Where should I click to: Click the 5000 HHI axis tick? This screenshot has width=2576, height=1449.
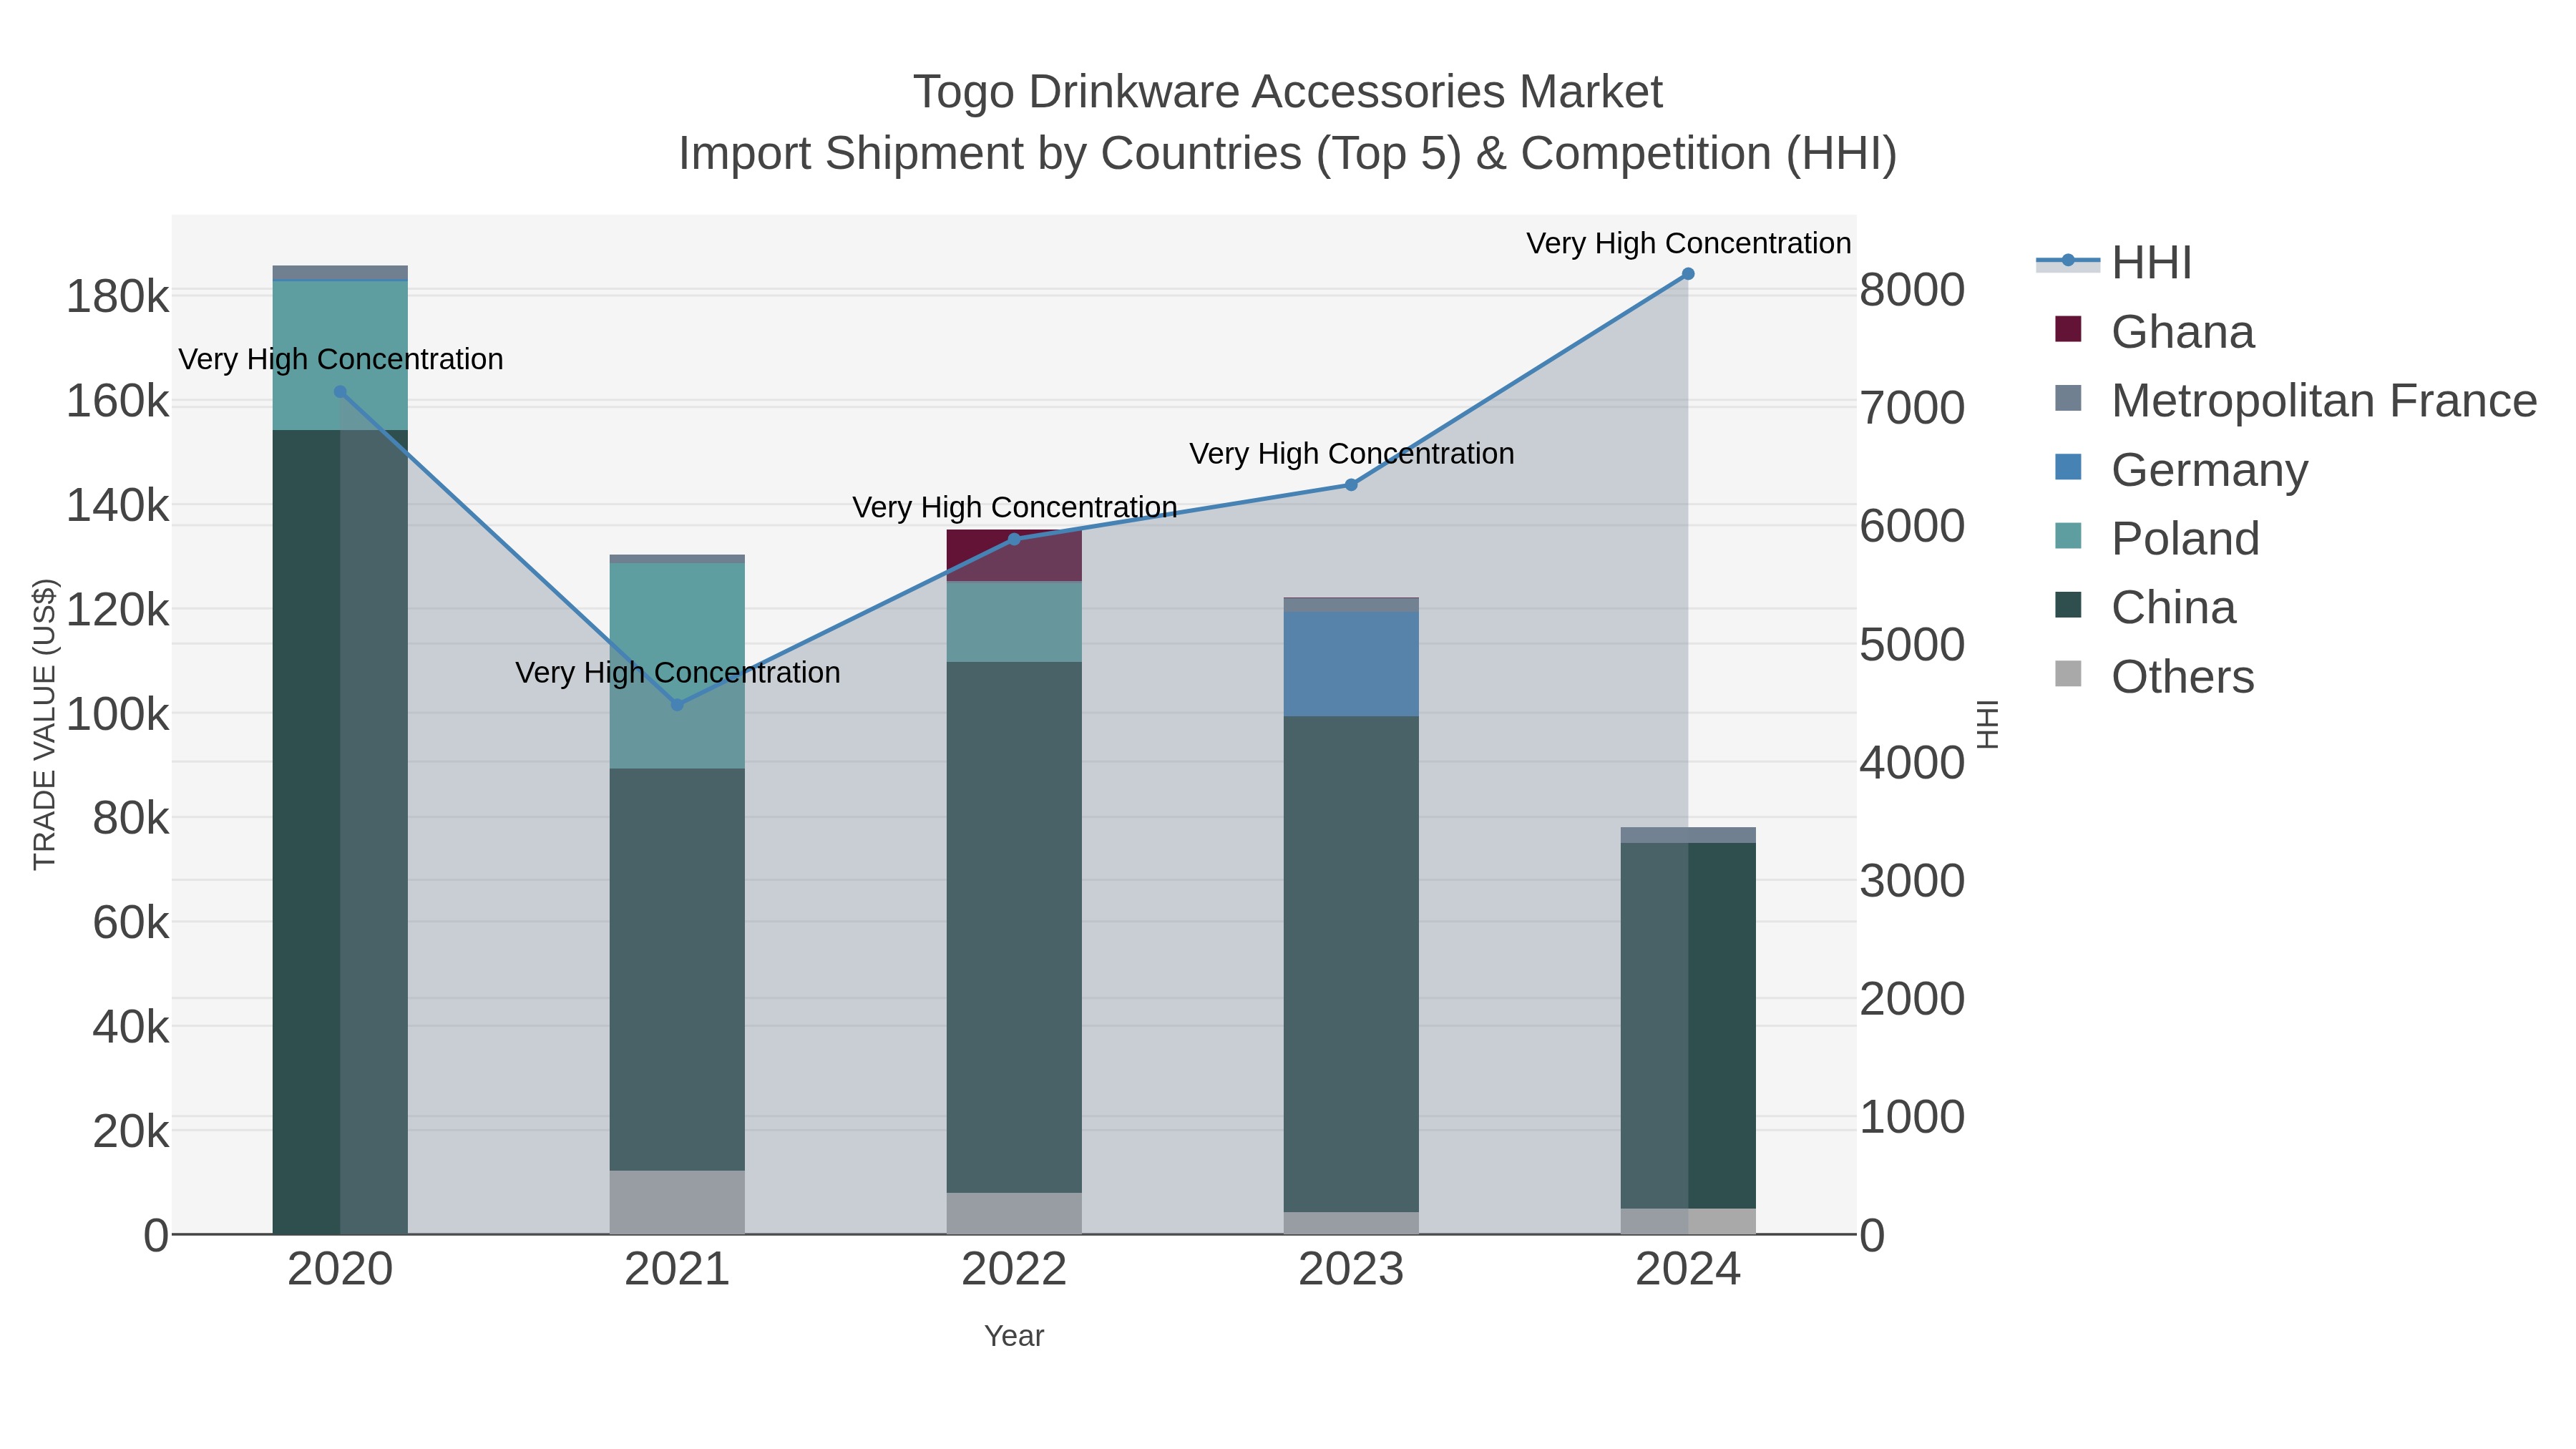click(x=1912, y=645)
